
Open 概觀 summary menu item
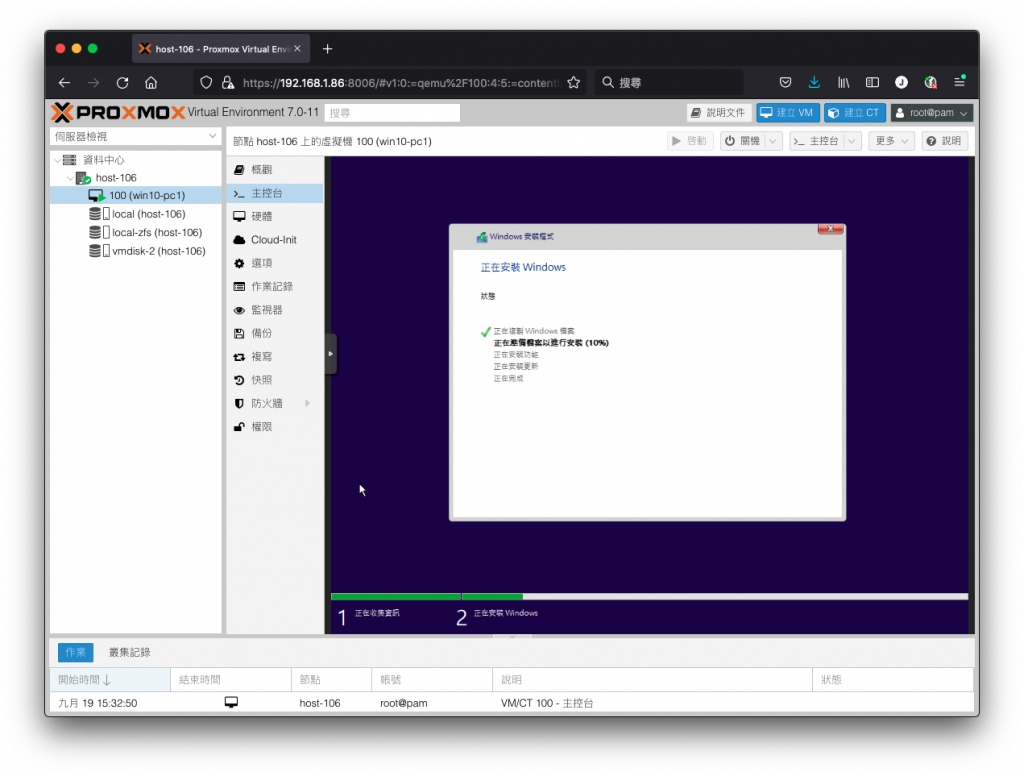(276, 170)
